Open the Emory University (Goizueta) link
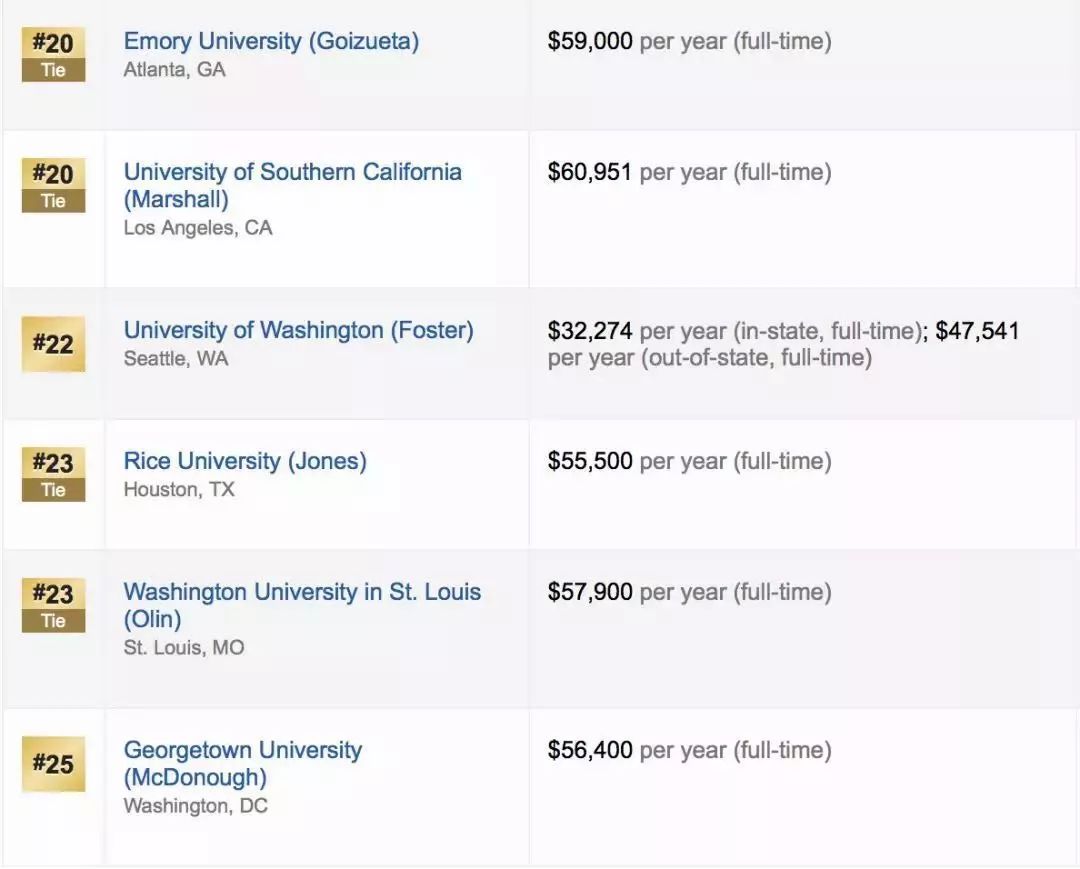The width and height of the screenshot is (1080, 869). click(x=271, y=42)
